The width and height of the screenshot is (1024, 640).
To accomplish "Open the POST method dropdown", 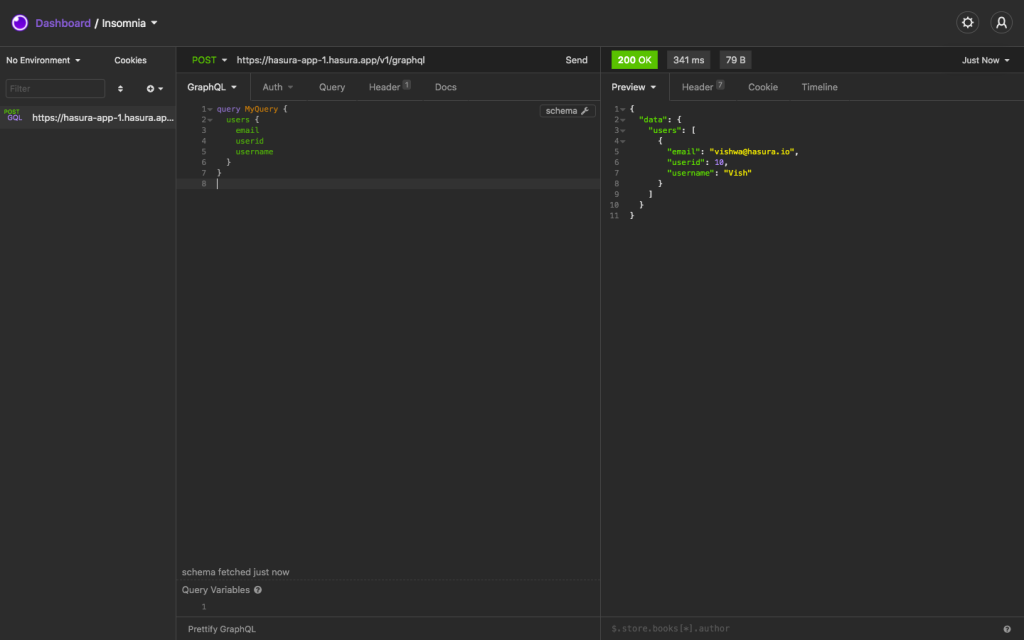I will tap(209, 60).
